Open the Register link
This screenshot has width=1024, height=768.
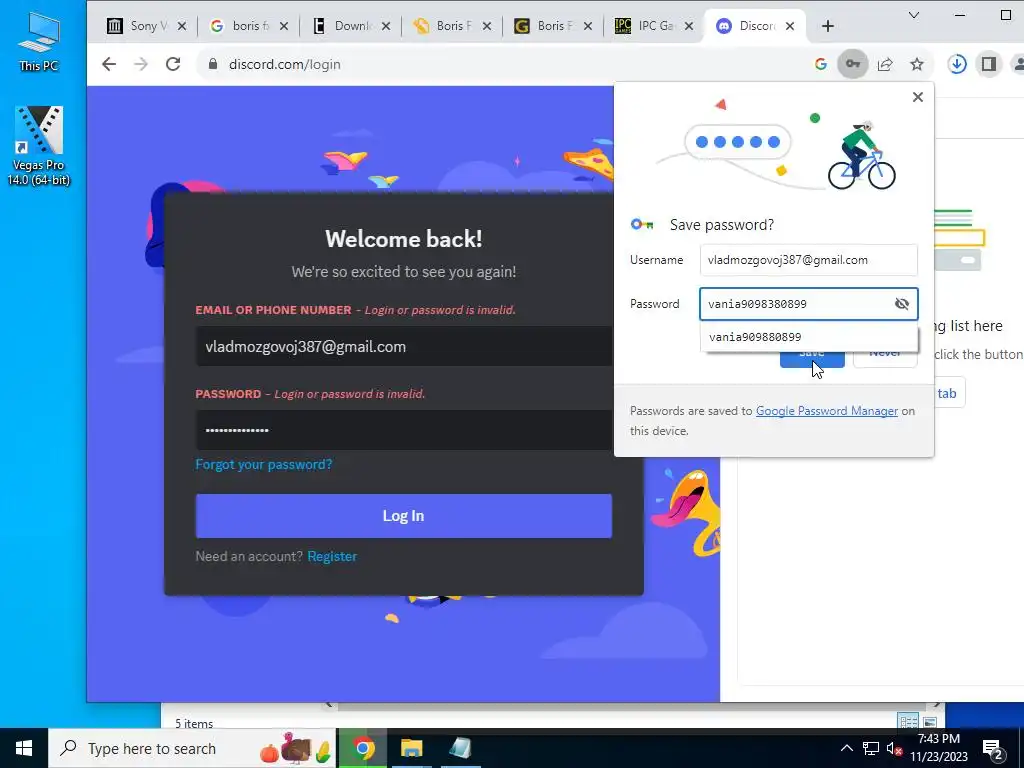tap(332, 556)
